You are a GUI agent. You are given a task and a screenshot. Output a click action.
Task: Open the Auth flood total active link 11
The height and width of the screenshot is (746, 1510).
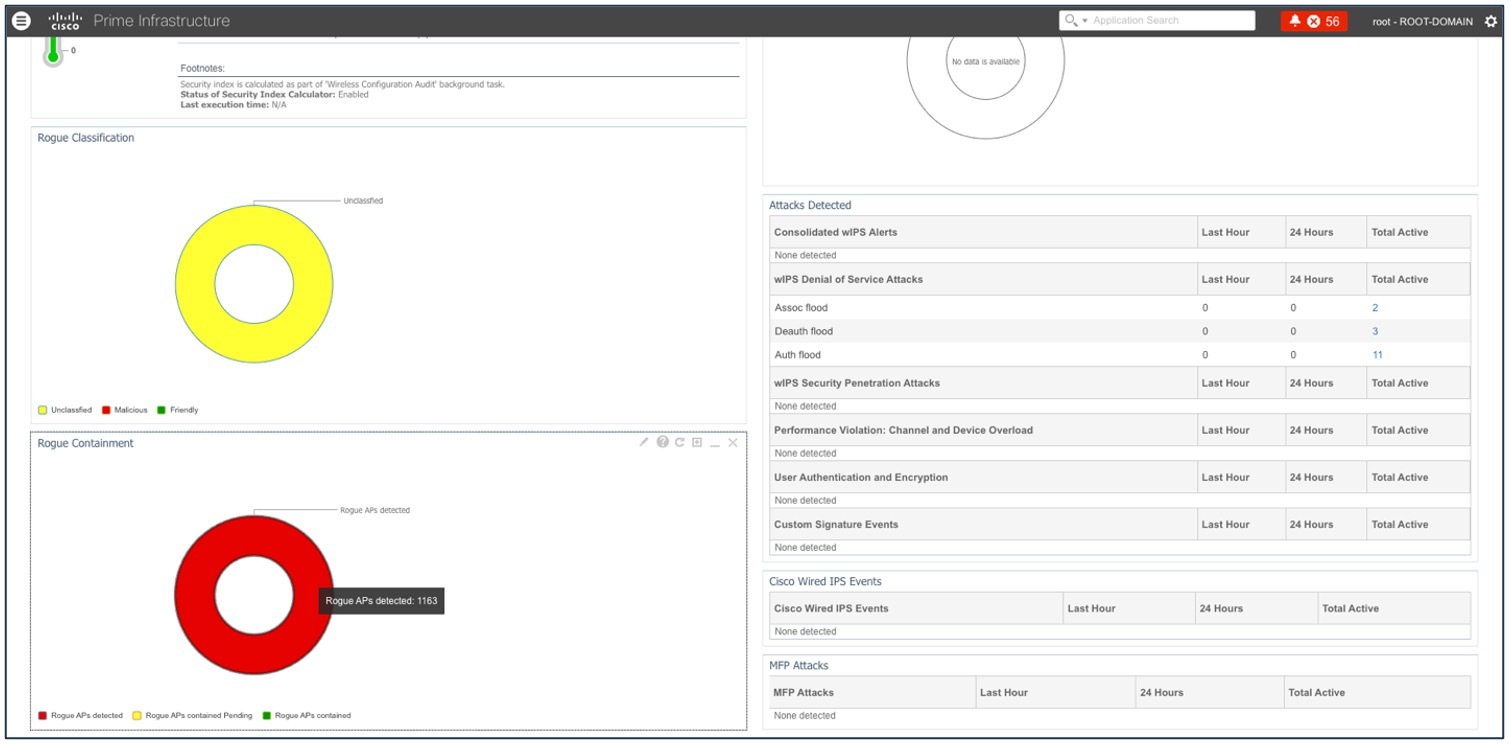click(1377, 354)
